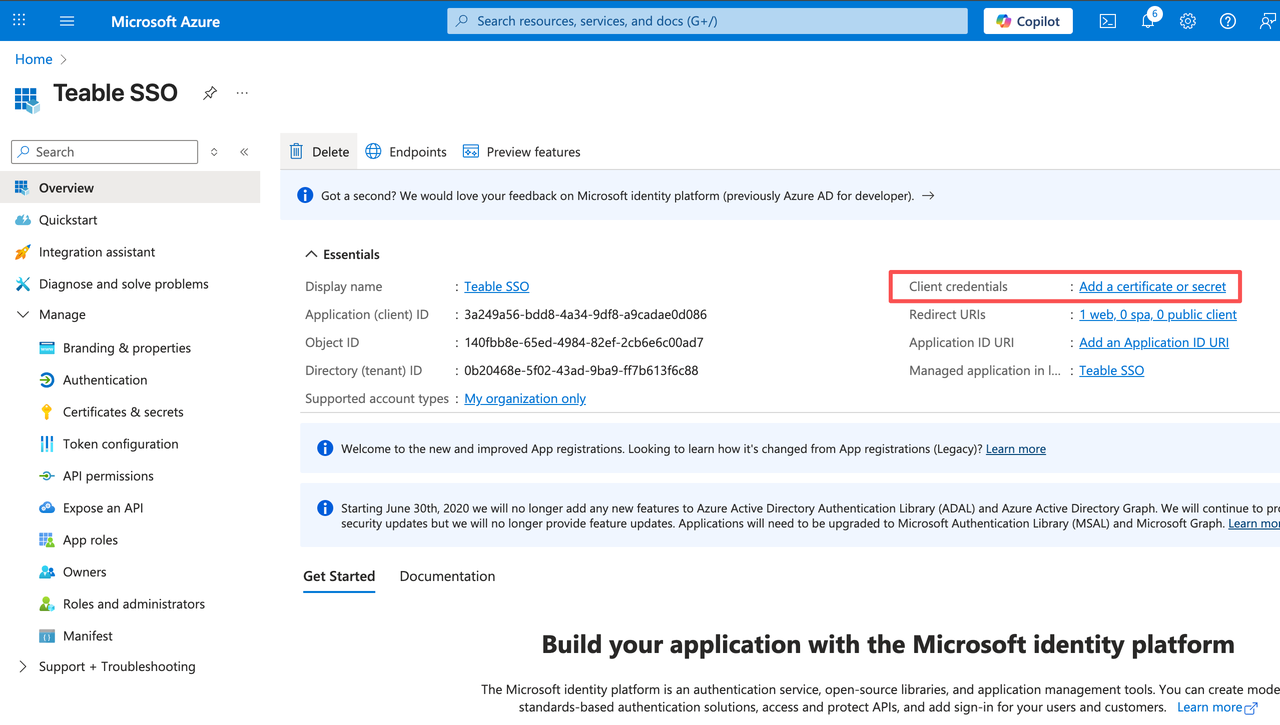Select the Application (client) ID value
The image size is (1280, 725).
point(585,314)
